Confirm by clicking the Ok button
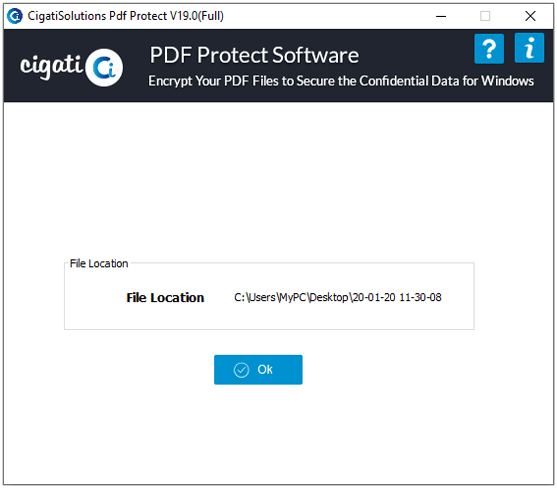 (x=258, y=369)
